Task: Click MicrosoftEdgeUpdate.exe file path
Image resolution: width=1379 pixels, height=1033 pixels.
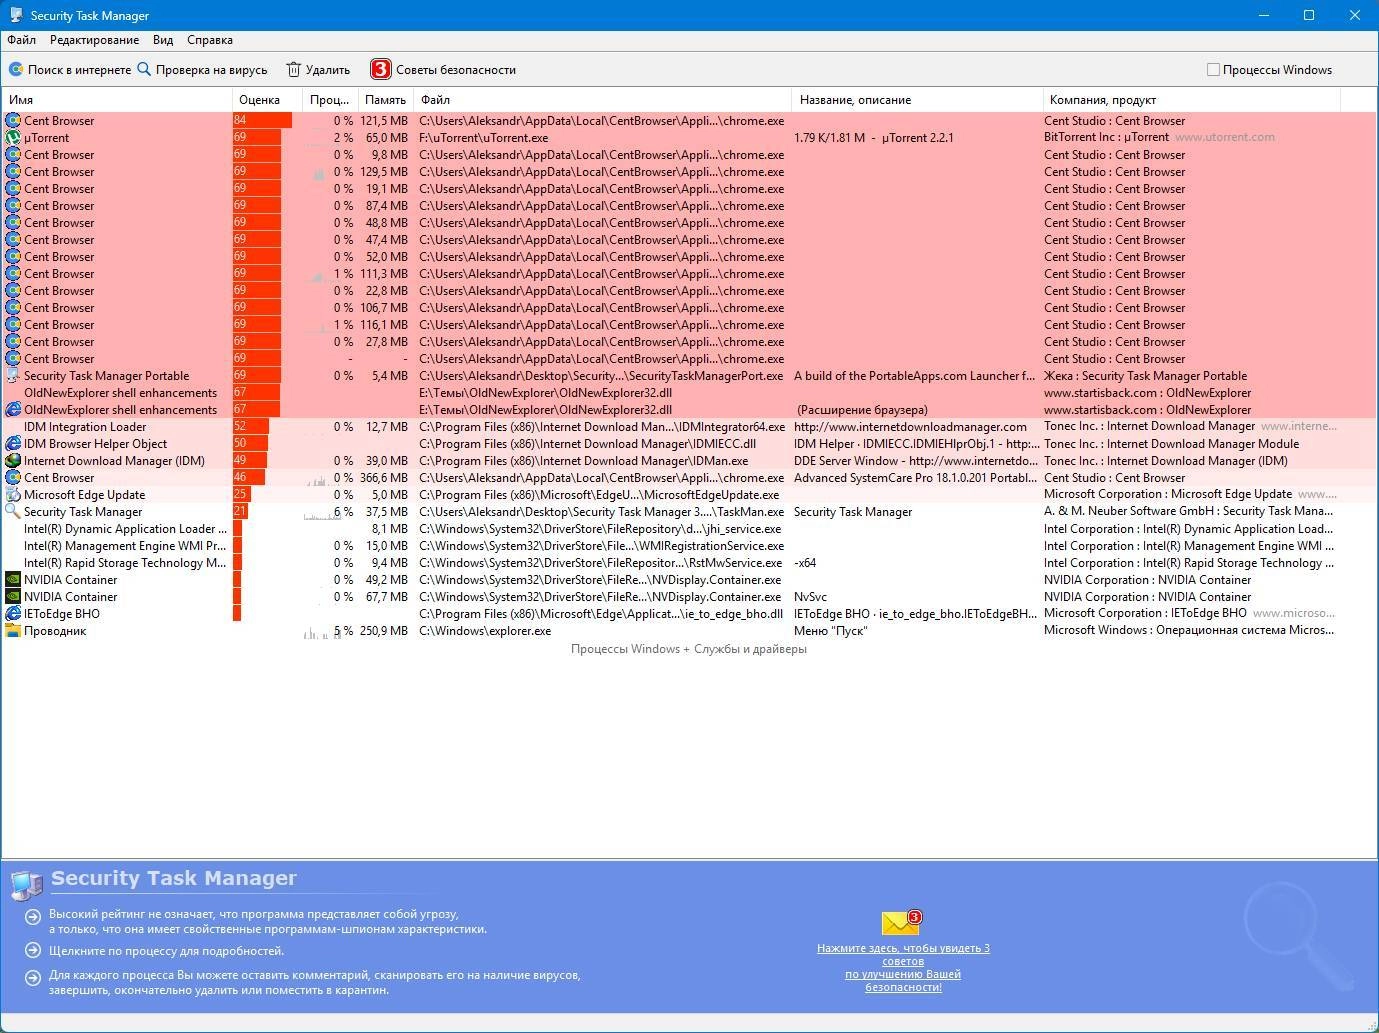Action: click(x=599, y=495)
